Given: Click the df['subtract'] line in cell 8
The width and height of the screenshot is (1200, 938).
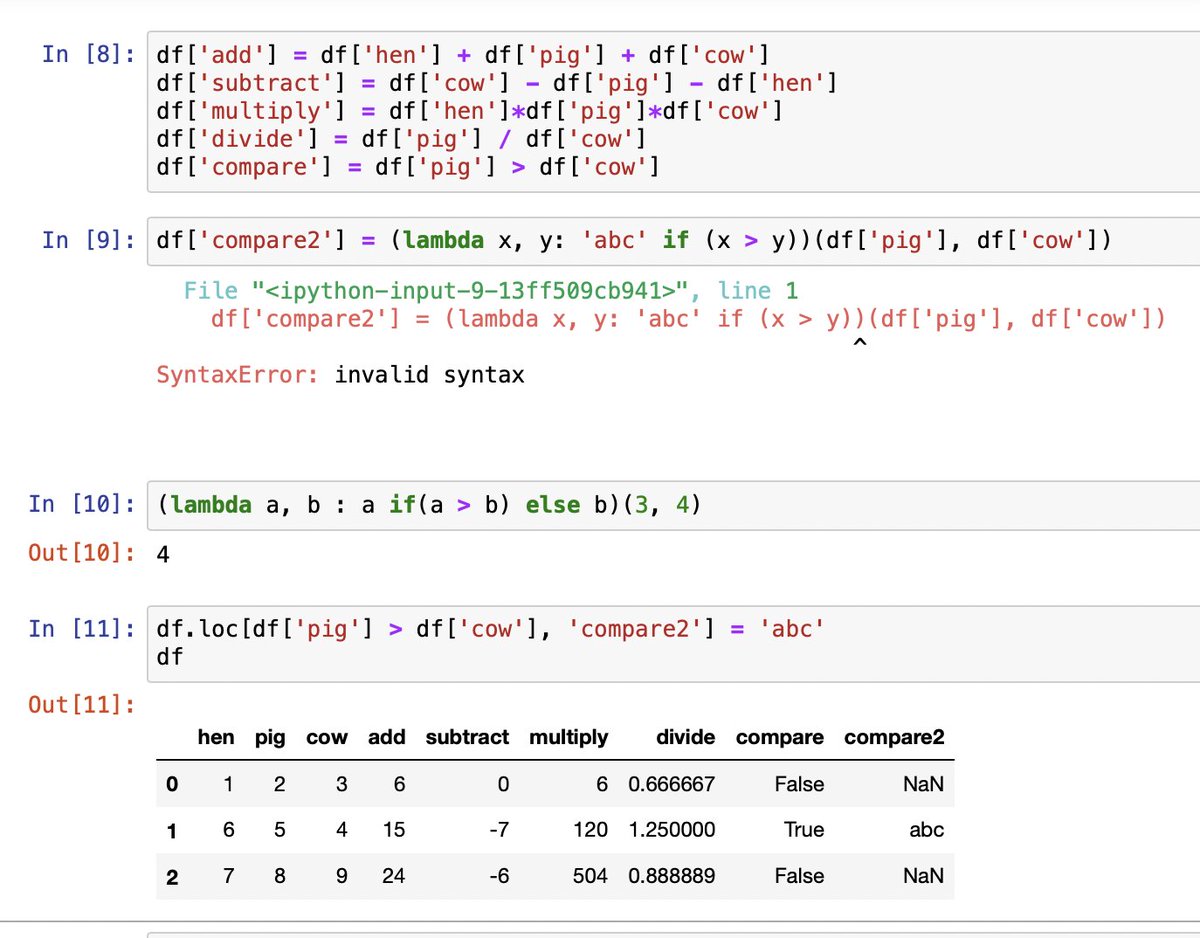Looking at the screenshot, I should (x=496, y=82).
